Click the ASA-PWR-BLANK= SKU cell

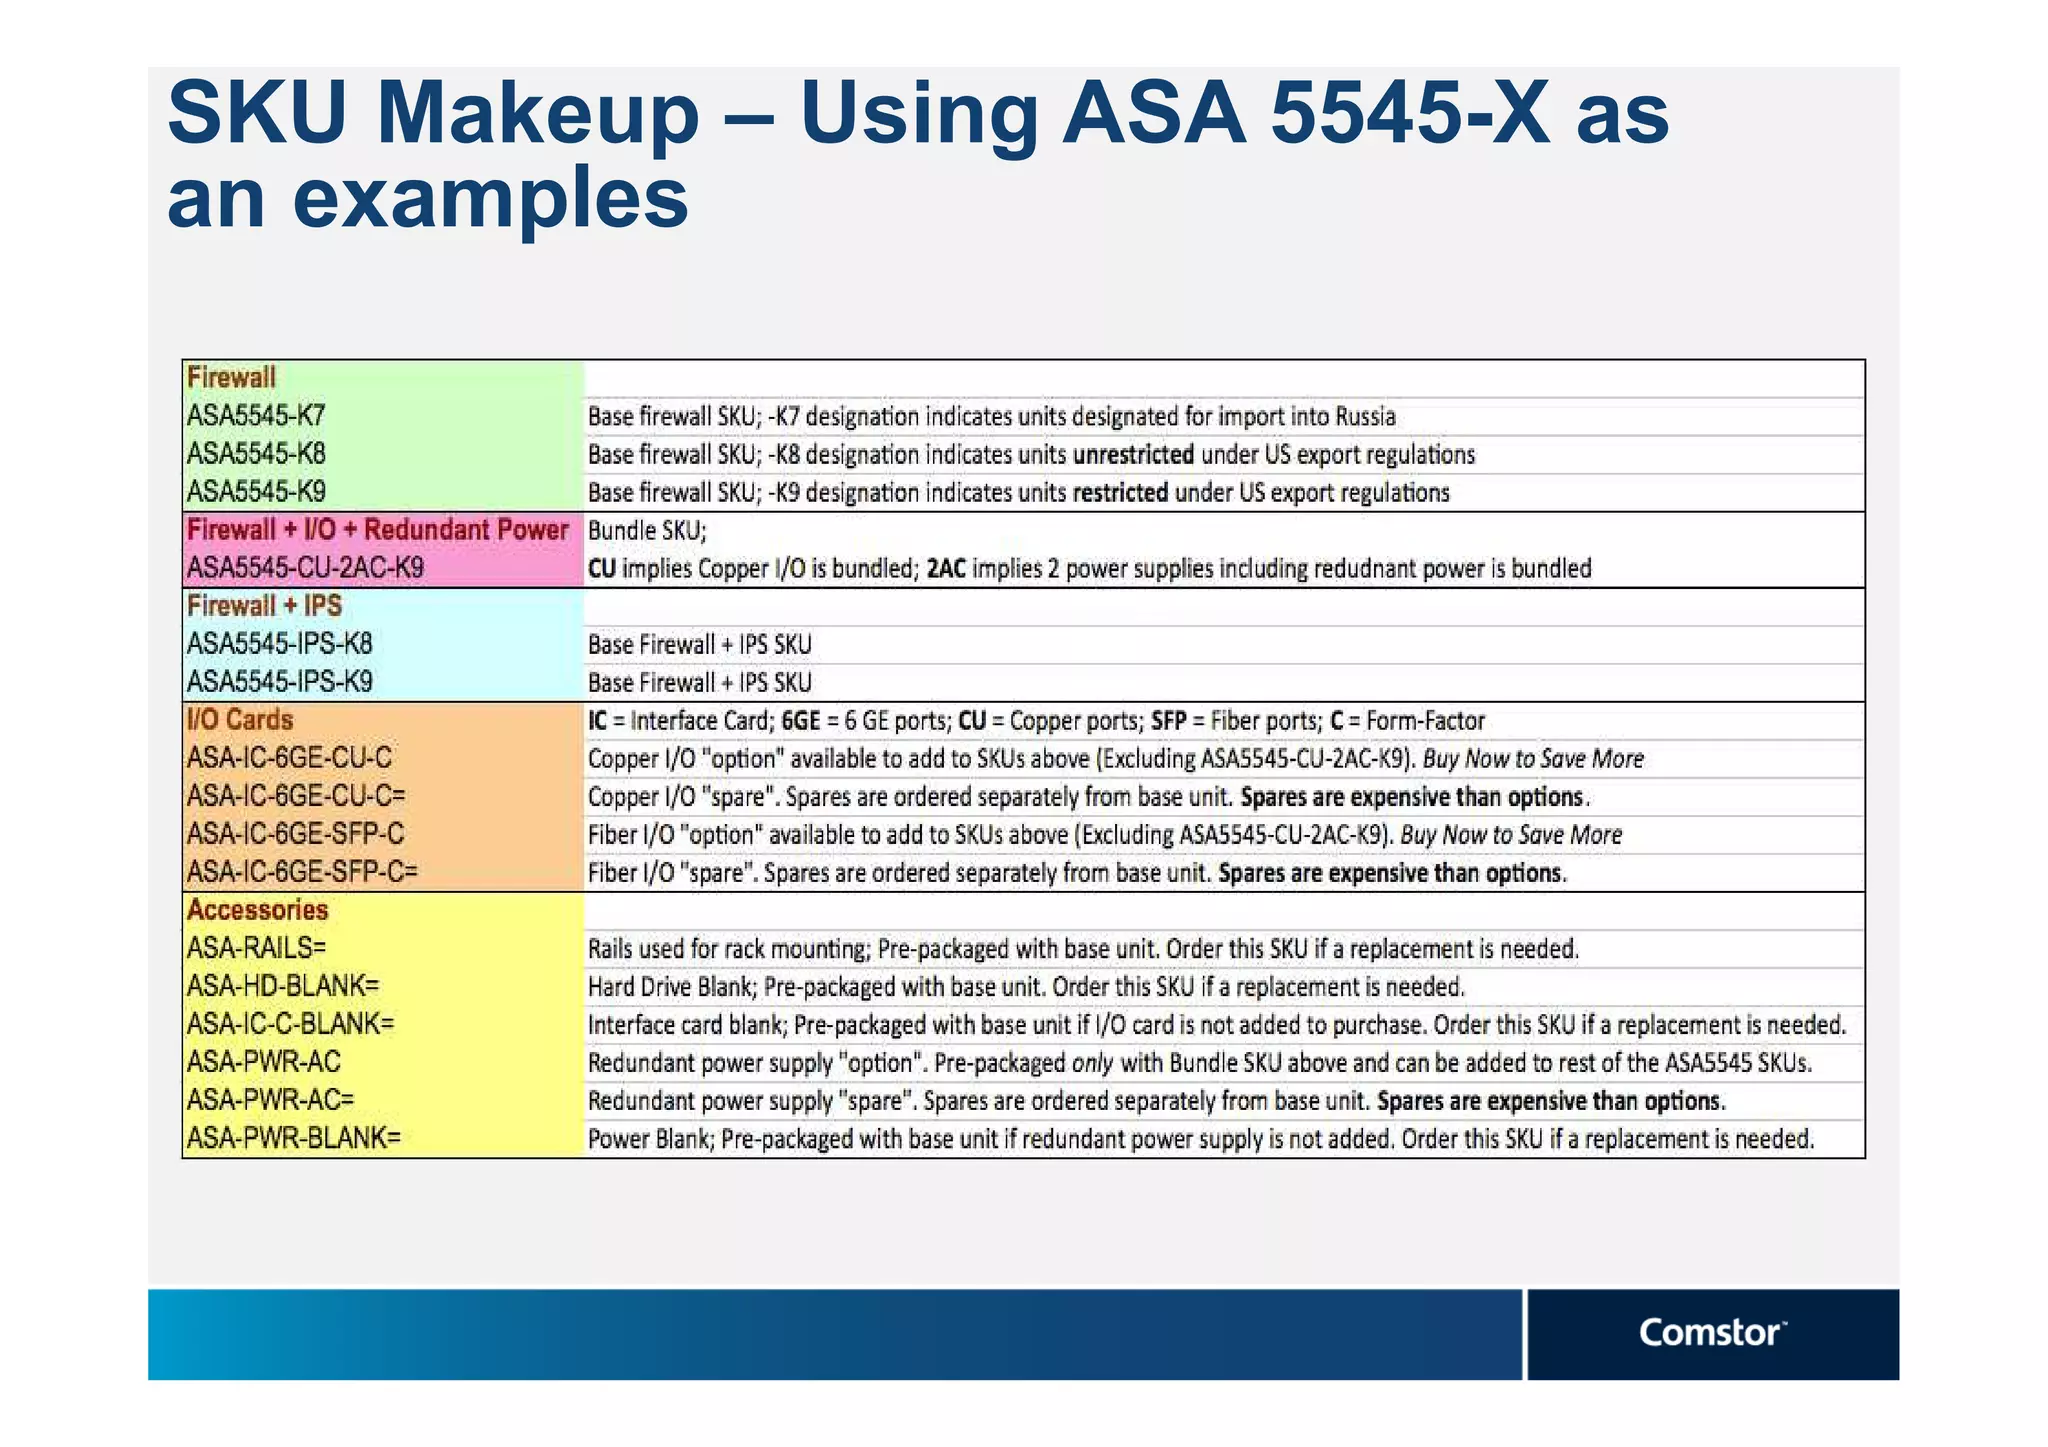tap(294, 1138)
